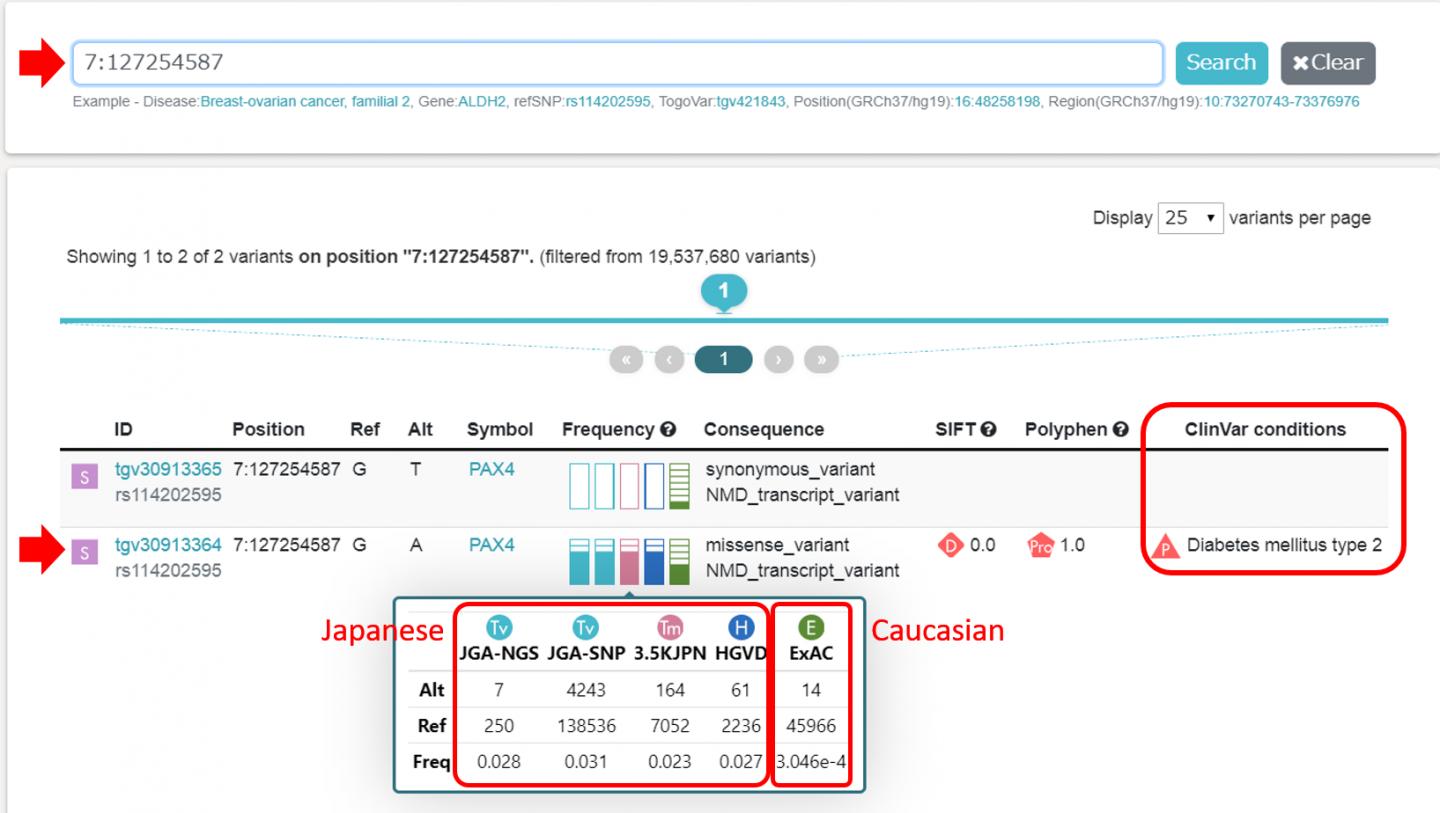This screenshot has height=813, width=1440.
Task: Click the blue HGVD 'H' dataset icon
Action: (740, 627)
